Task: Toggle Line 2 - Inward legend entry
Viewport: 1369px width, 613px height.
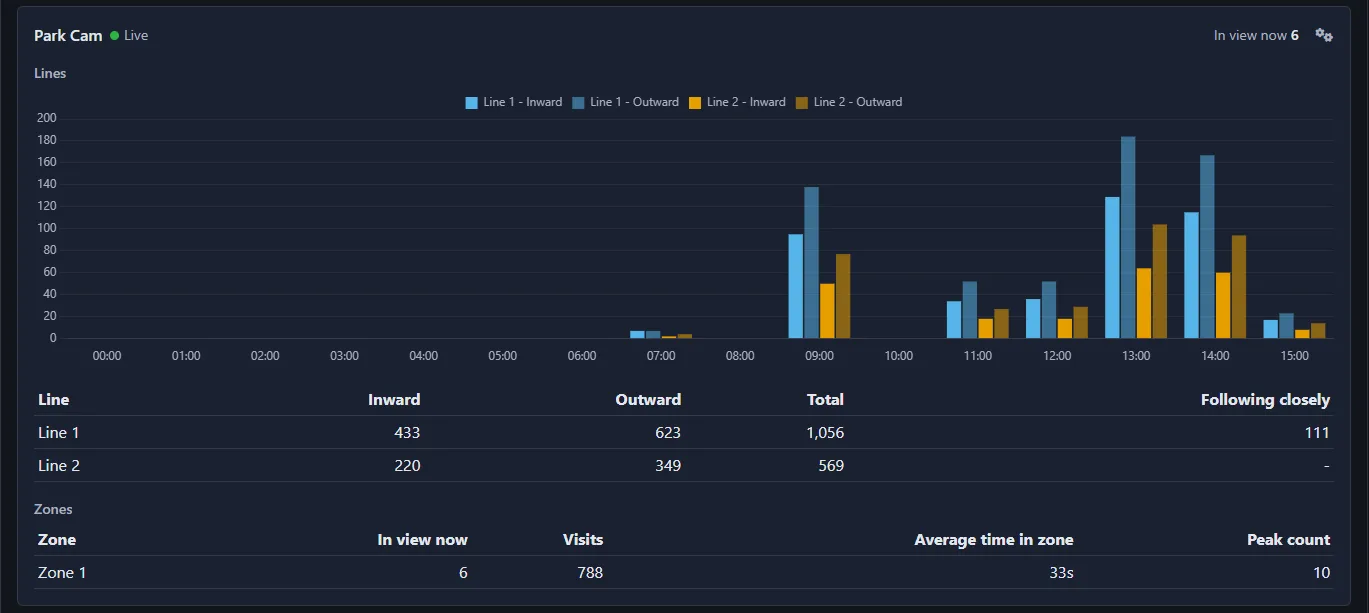Action: [x=737, y=102]
